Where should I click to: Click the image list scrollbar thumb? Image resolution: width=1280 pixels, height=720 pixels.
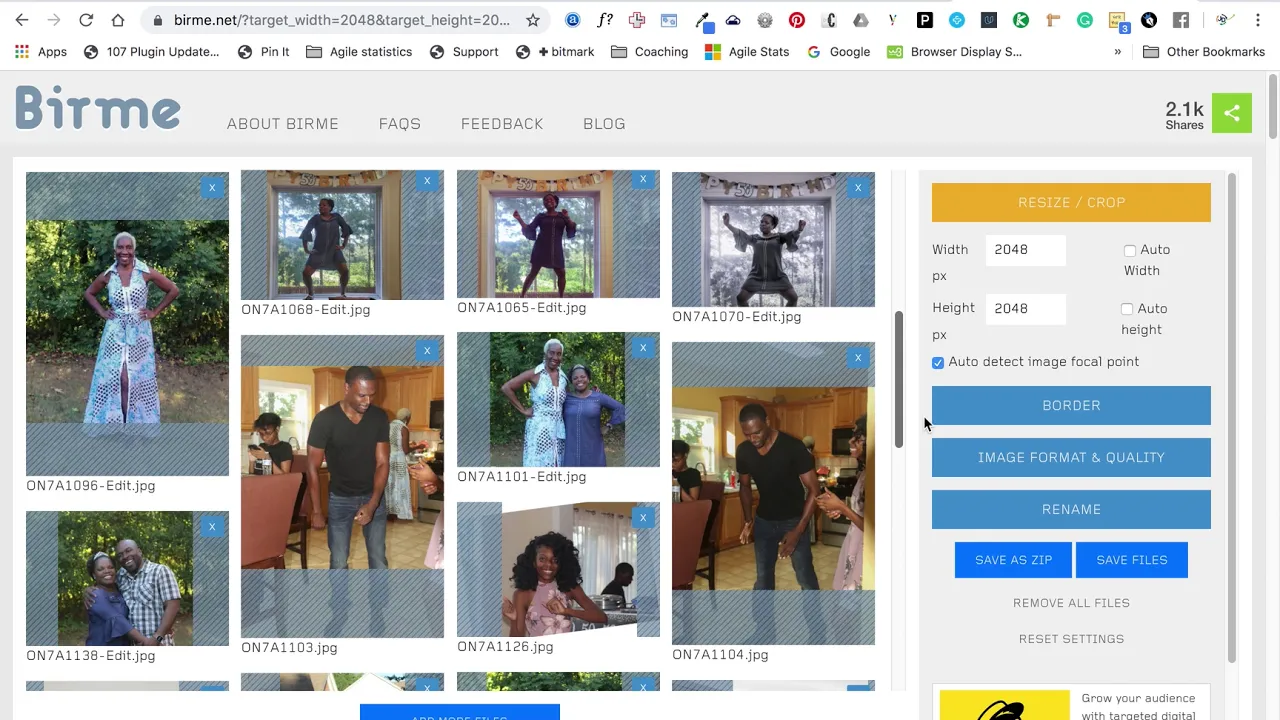point(898,379)
